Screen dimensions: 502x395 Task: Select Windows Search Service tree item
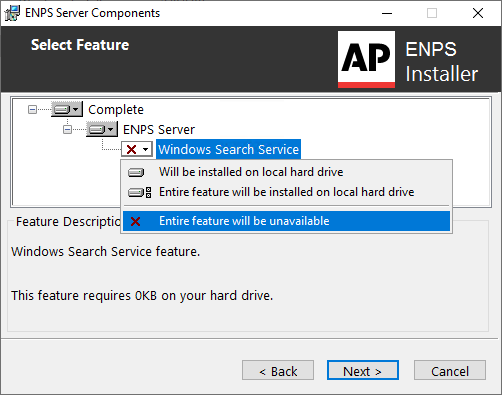pyautogui.click(x=228, y=149)
